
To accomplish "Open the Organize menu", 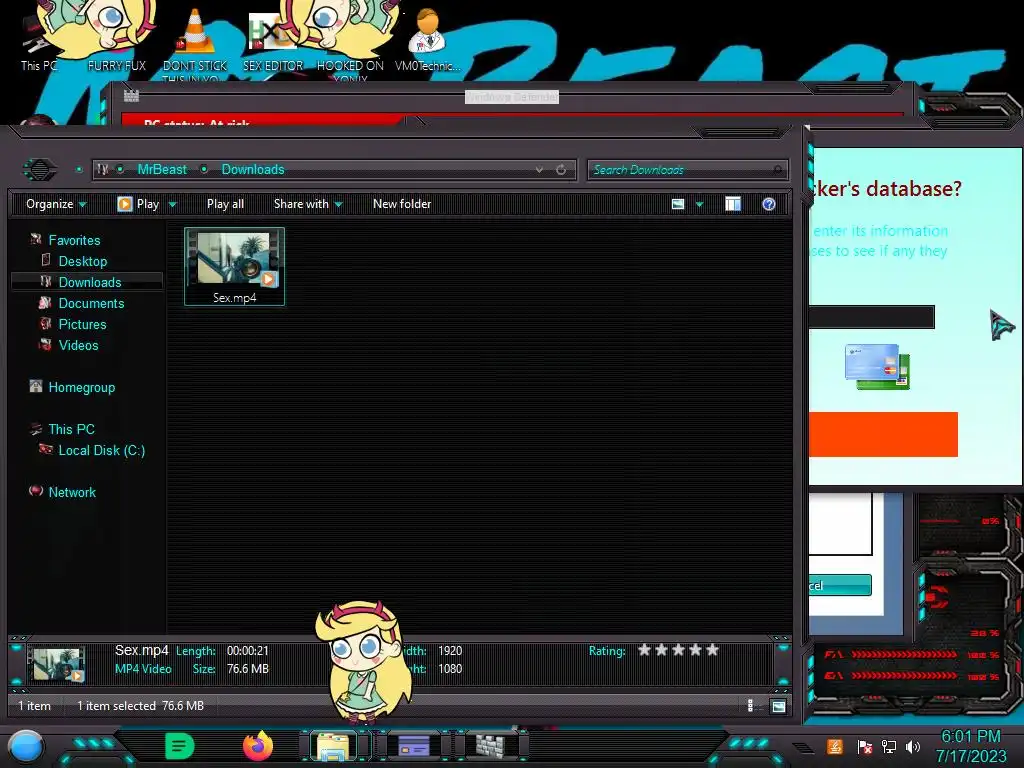I will [x=56, y=204].
